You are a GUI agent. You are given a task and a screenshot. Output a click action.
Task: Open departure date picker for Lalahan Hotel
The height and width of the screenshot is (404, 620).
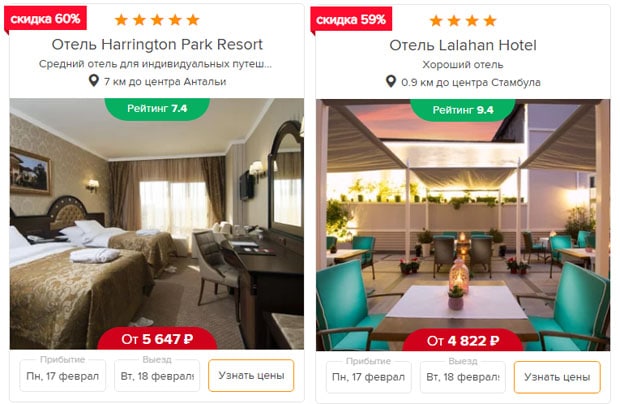tap(463, 377)
